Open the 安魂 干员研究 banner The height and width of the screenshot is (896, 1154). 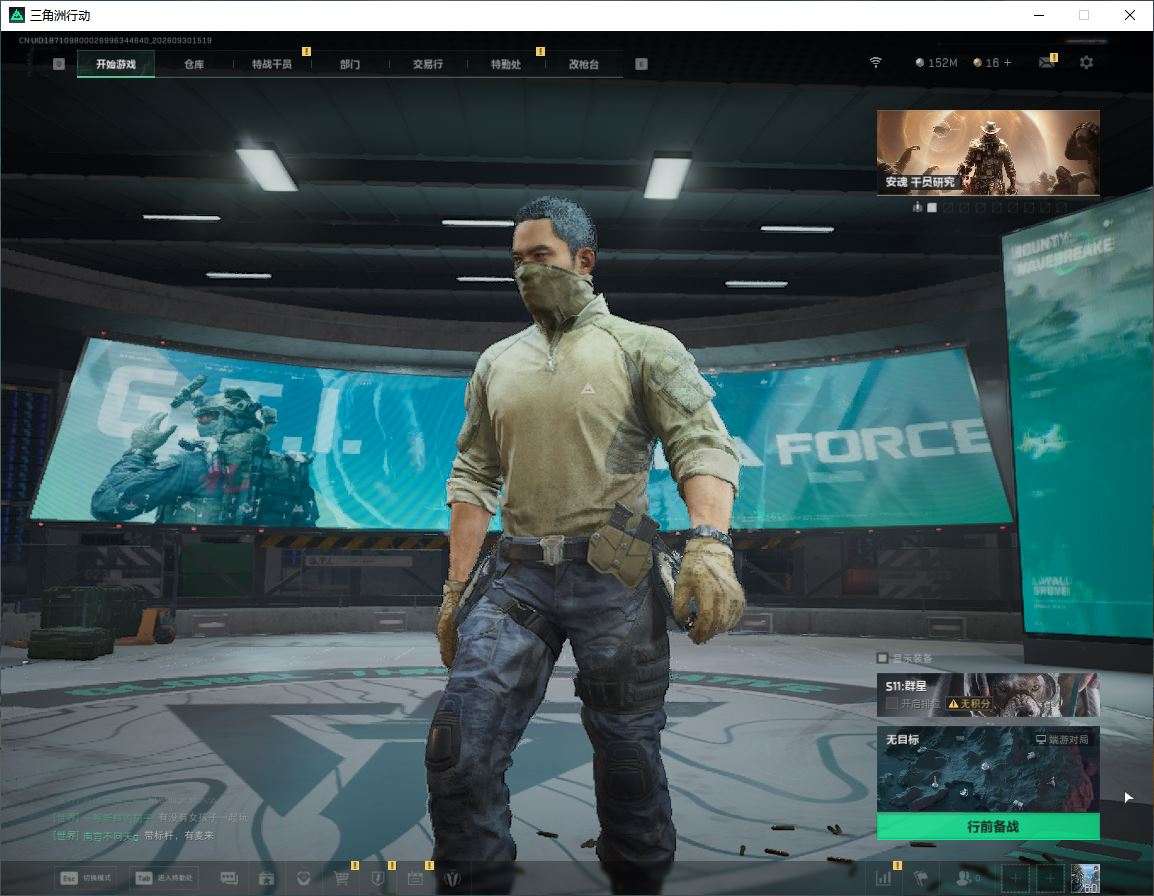point(988,152)
